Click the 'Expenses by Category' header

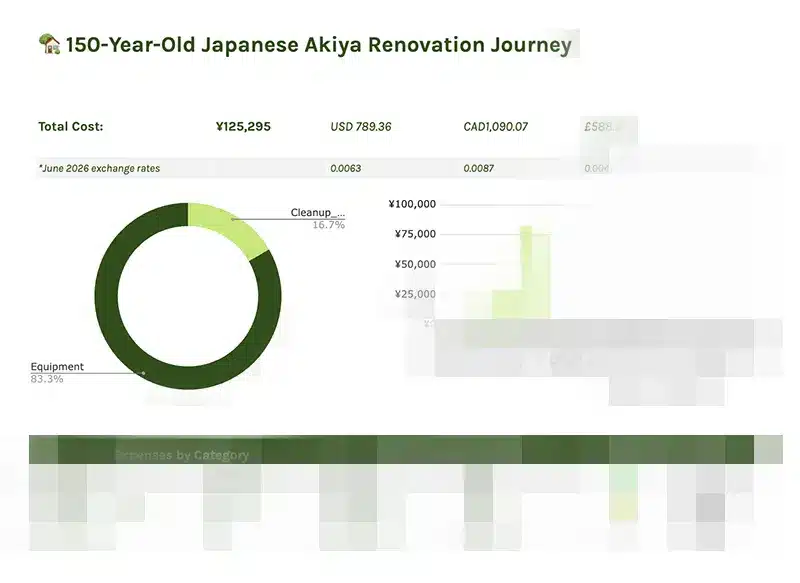pyautogui.click(x=182, y=455)
